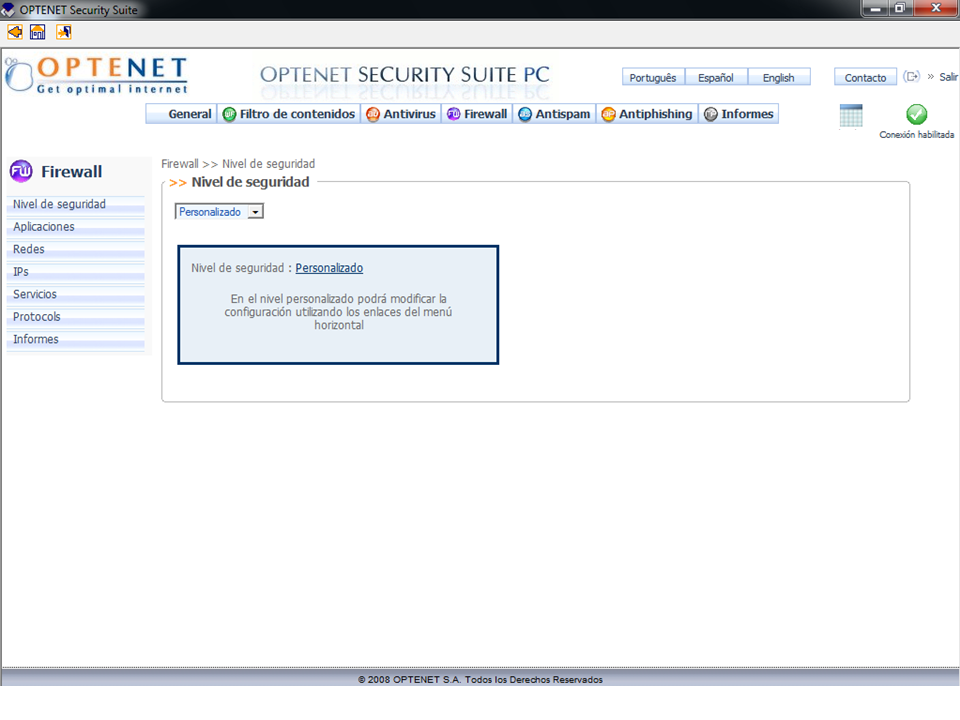Switch to the Antivirus tab
Image resolution: width=960 pixels, height=720 pixels.
pos(401,114)
